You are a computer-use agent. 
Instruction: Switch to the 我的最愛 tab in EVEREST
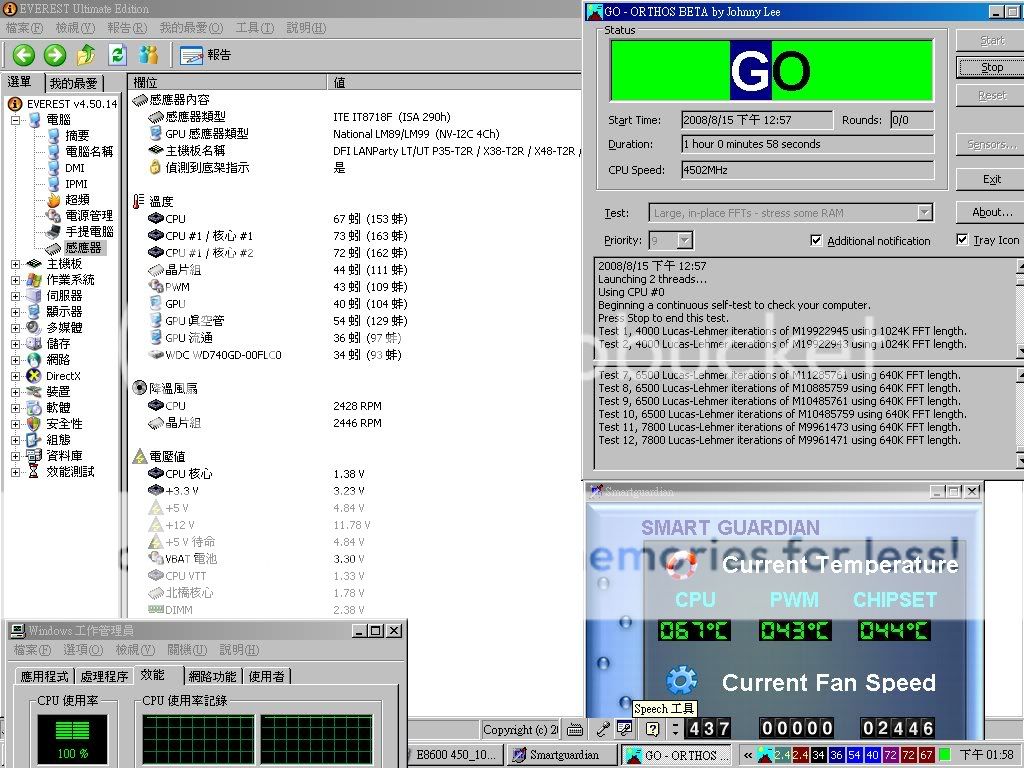pyautogui.click(x=74, y=83)
